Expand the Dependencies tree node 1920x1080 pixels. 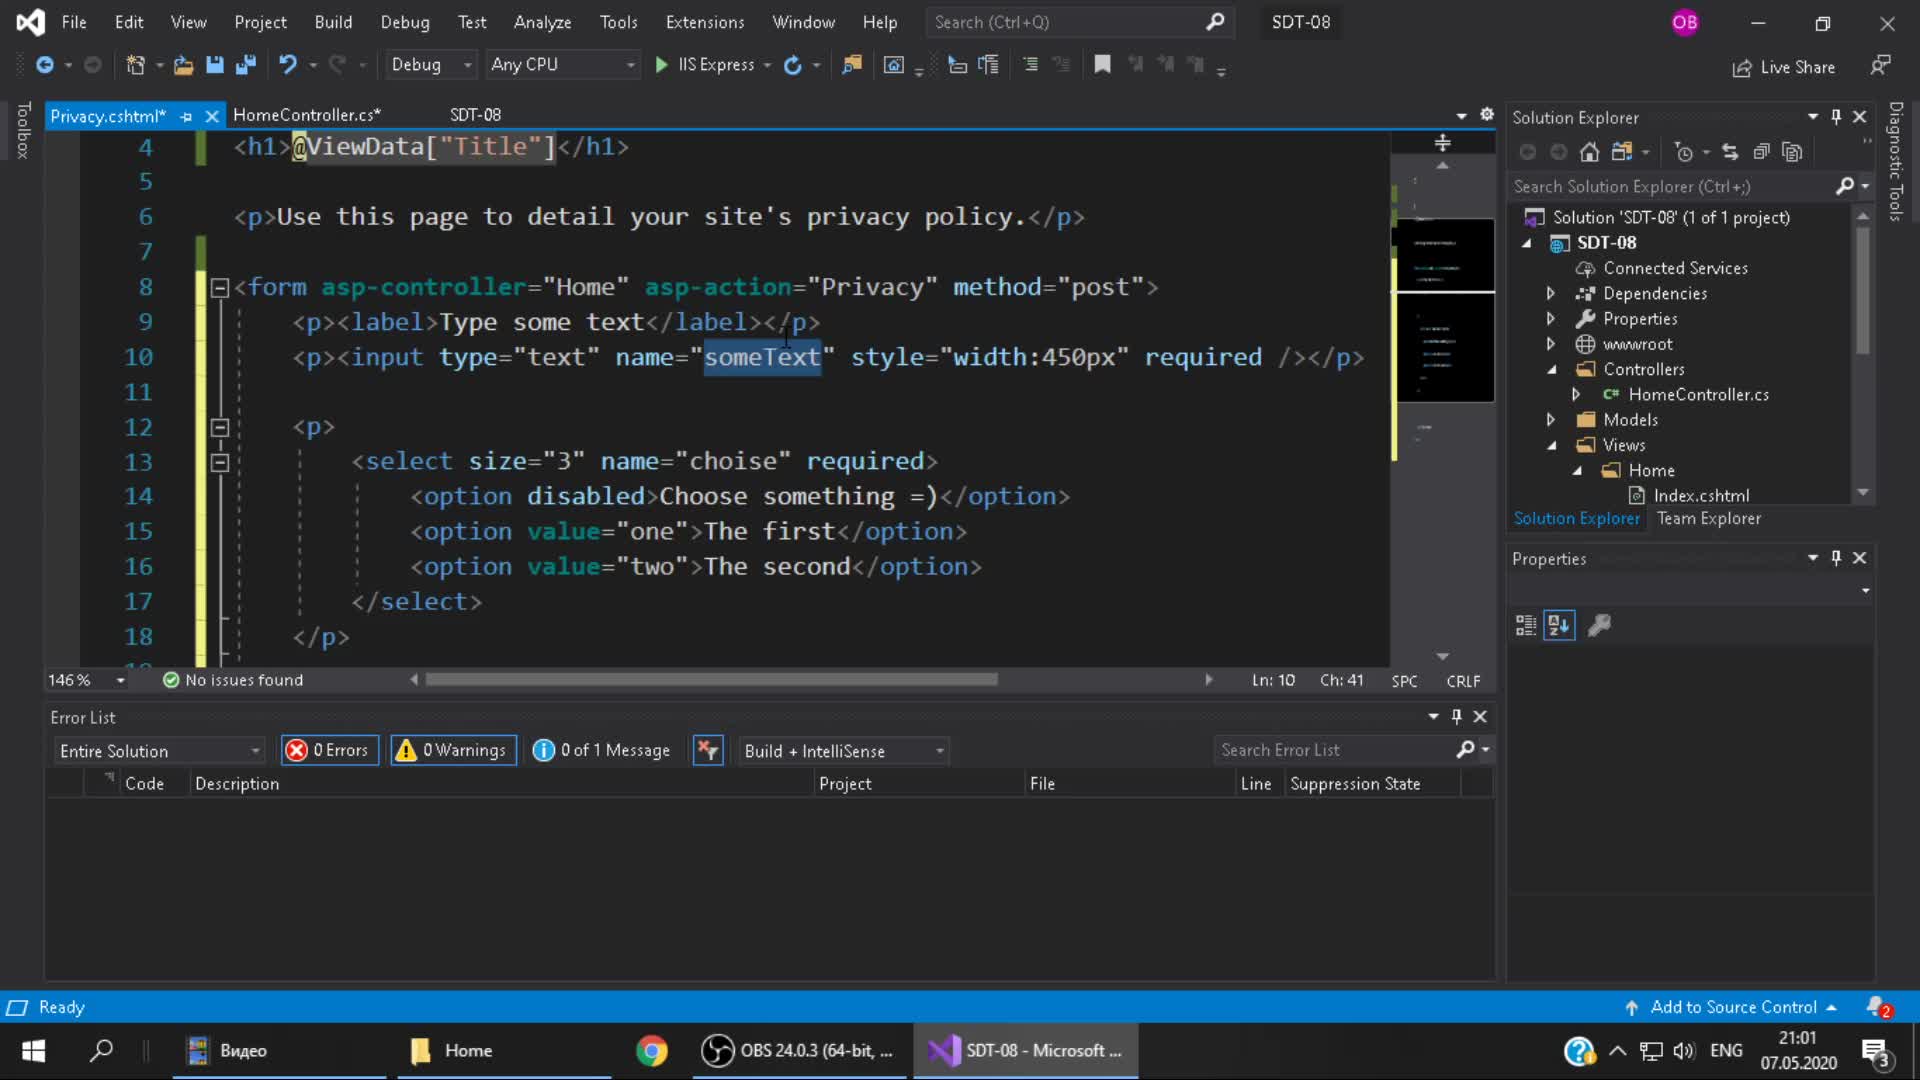(1551, 294)
